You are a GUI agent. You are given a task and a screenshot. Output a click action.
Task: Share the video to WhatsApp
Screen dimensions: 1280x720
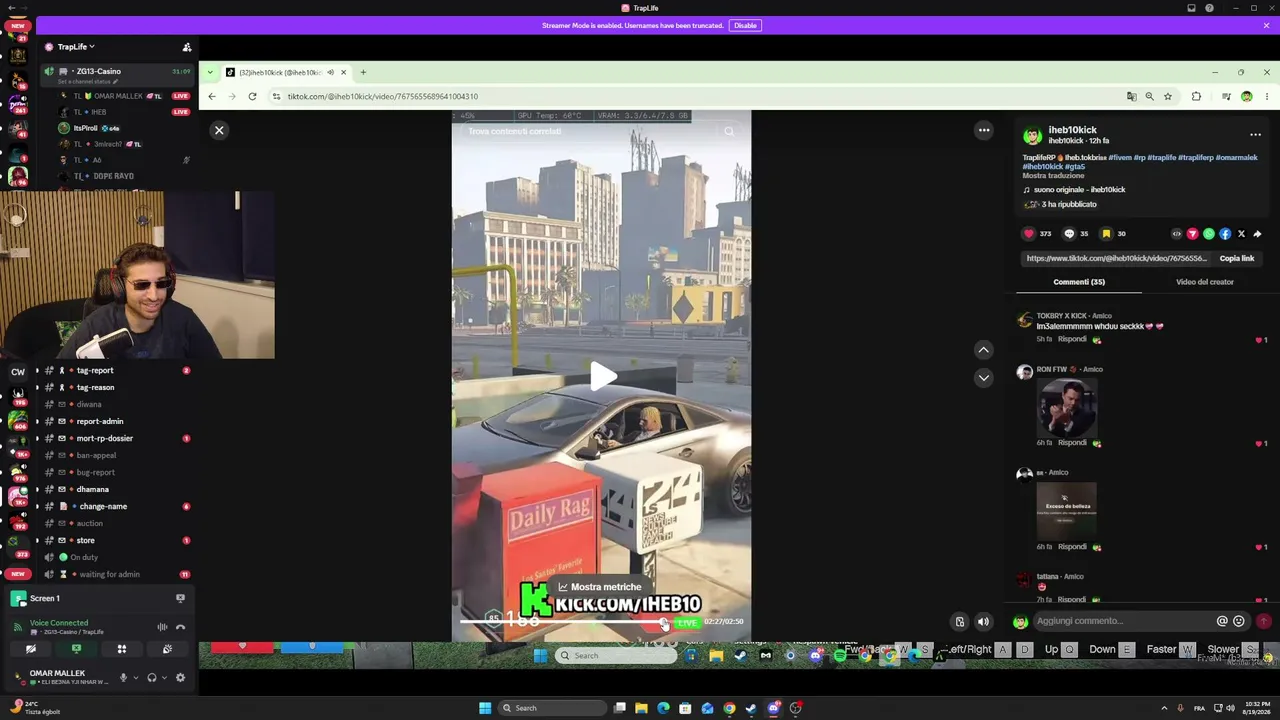pyautogui.click(x=1209, y=234)
